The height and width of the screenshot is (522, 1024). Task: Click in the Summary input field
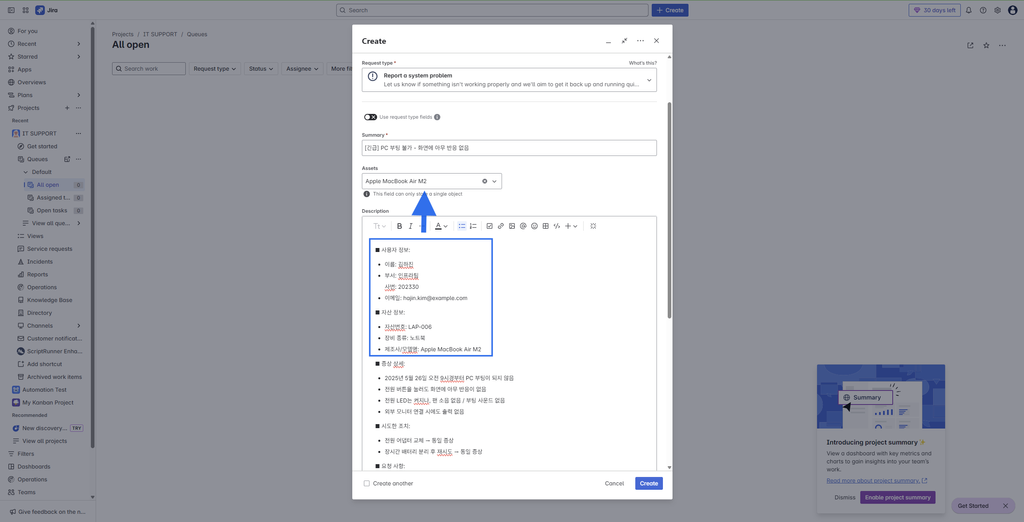pos(509,148)
